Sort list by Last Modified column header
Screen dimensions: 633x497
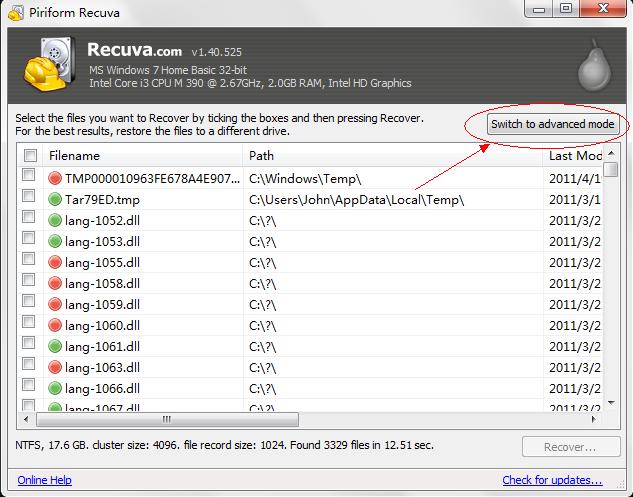tap(573, 155)
